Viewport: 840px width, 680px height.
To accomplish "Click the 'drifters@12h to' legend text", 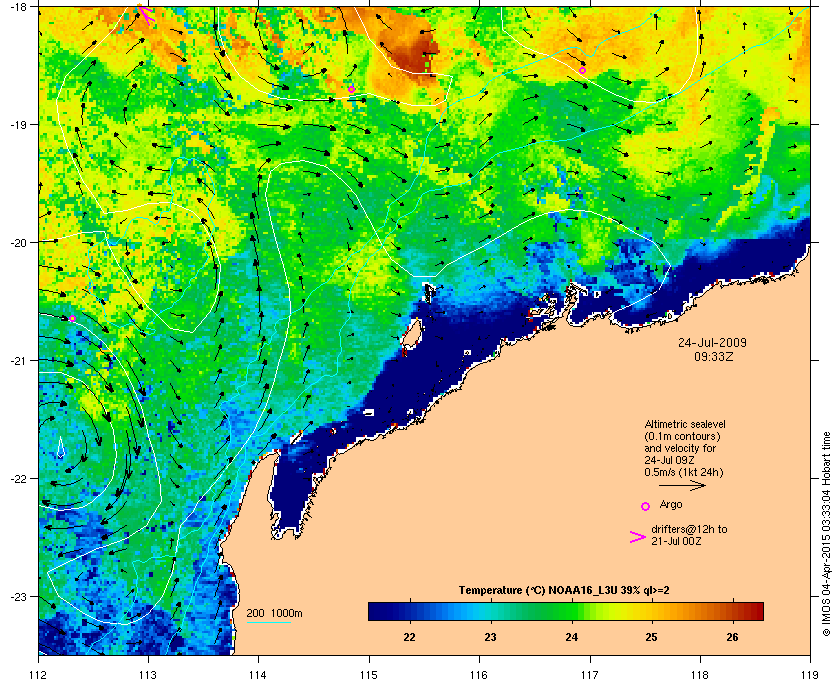I will (689, 529).
